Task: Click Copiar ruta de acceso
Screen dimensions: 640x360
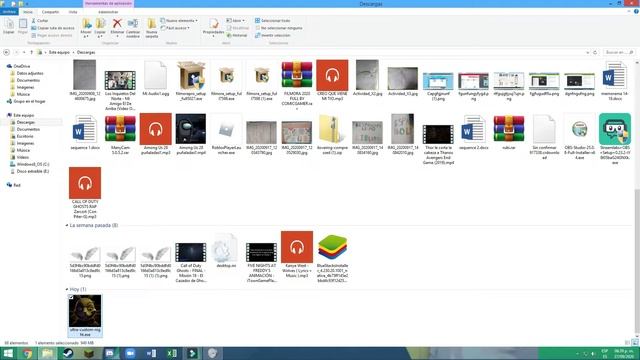Action: point(53,28)
